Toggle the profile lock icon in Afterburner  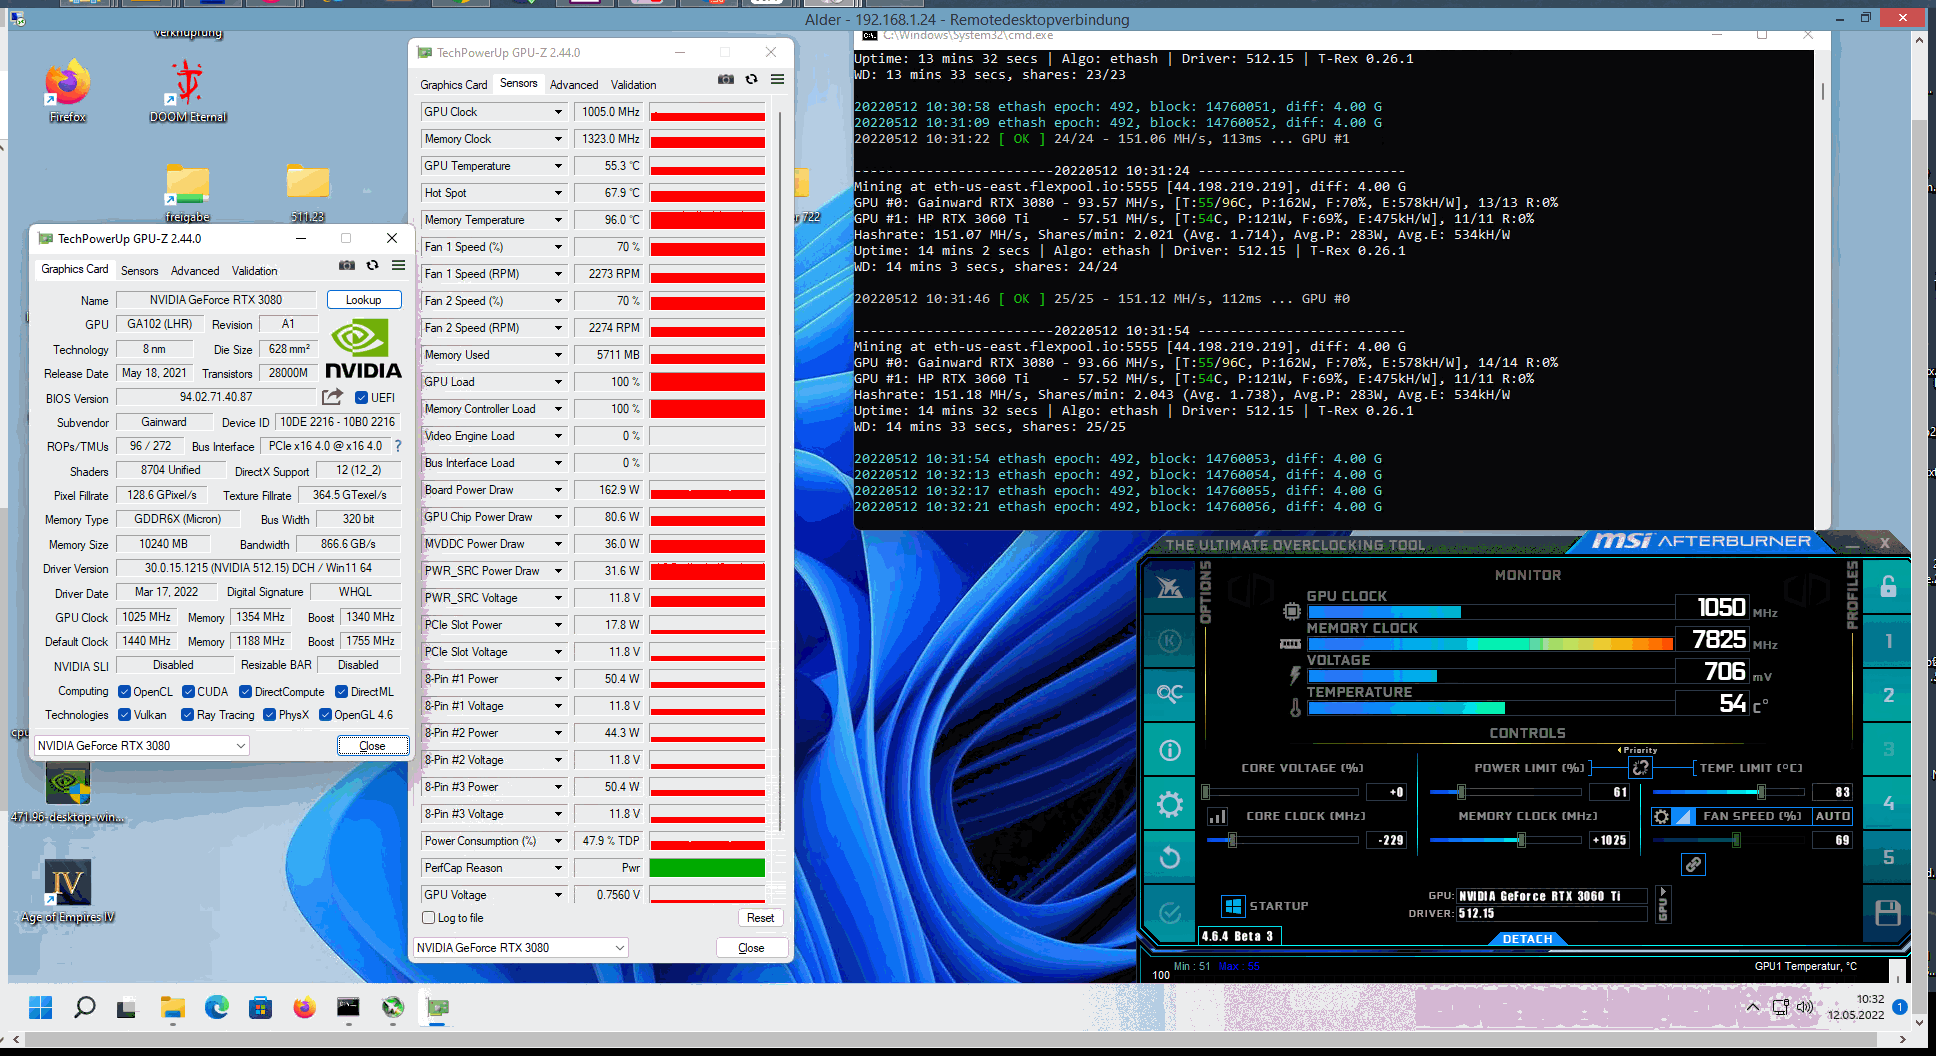(x=1888, y=587)
